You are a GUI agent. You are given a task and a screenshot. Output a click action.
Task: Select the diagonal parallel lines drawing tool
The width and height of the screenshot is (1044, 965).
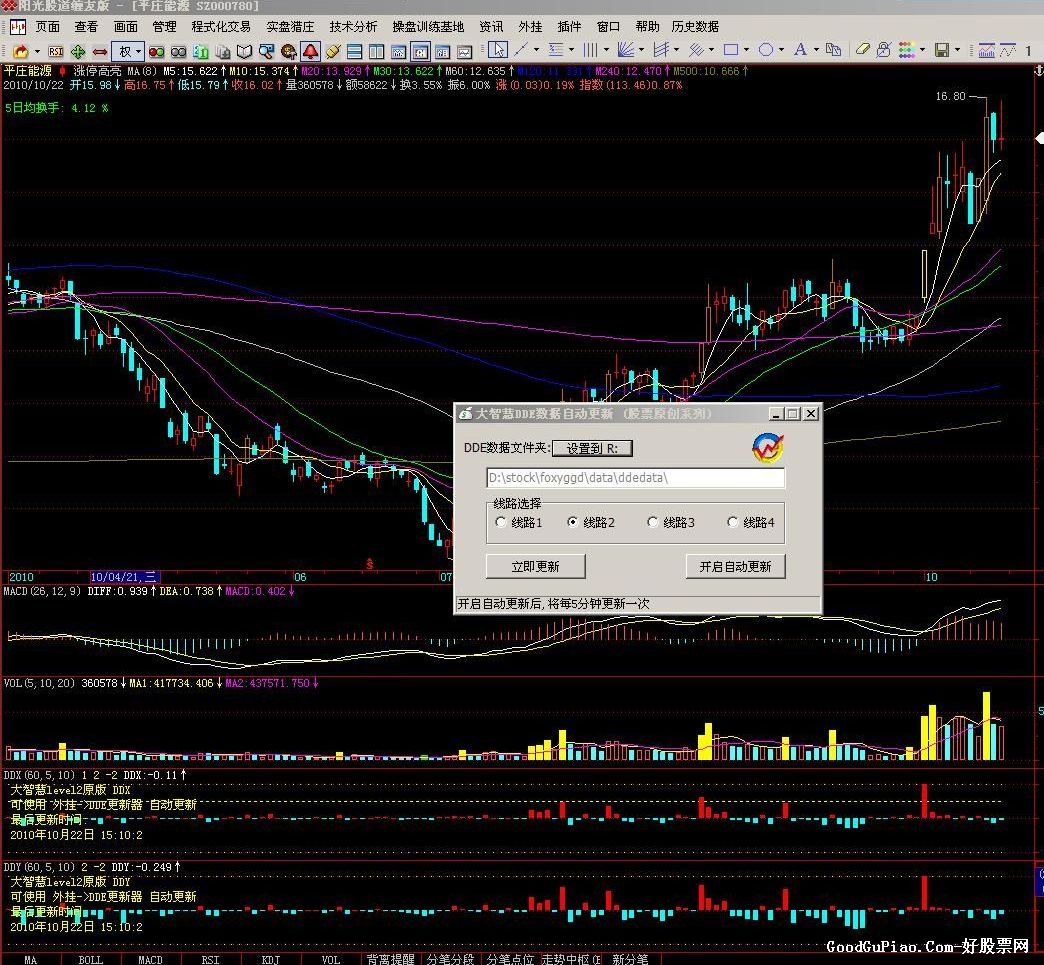pos(696,49)
